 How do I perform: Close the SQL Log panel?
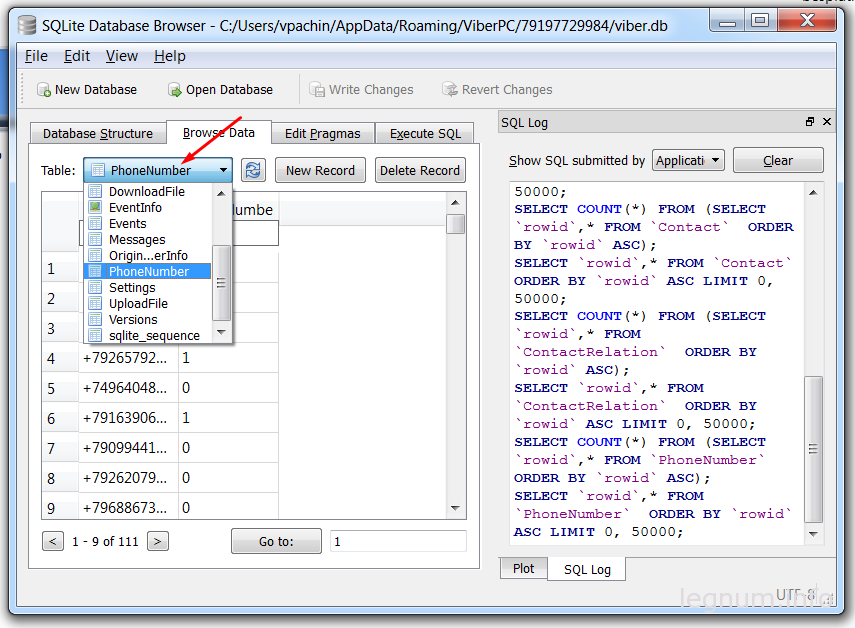coord(827,122)
